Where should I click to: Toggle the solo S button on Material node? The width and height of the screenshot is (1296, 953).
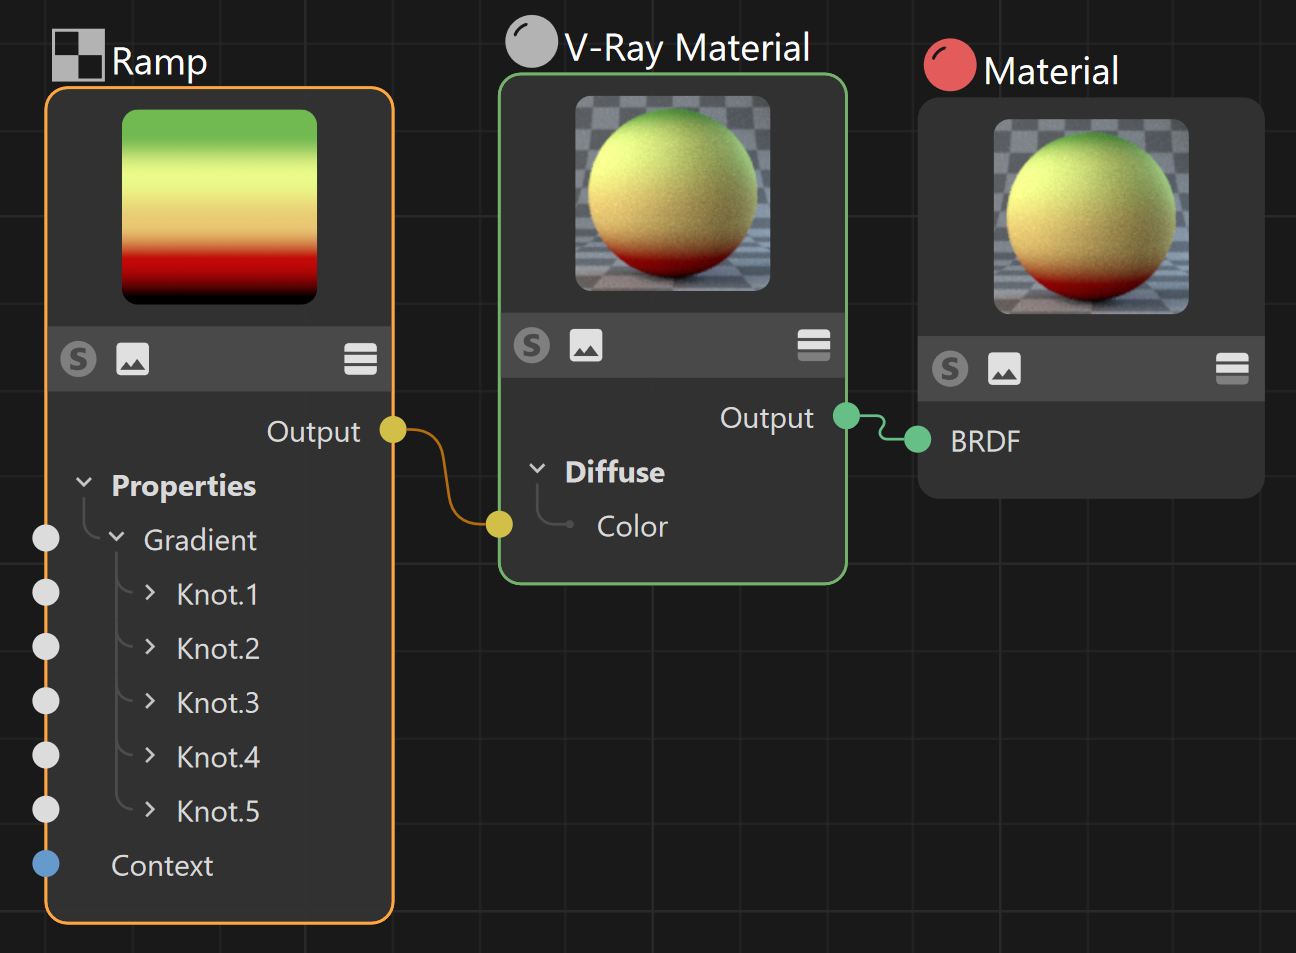click(x=950, y=369)
